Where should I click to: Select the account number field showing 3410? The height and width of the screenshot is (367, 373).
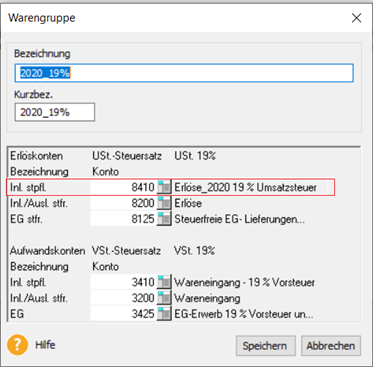tap(123, 282)
